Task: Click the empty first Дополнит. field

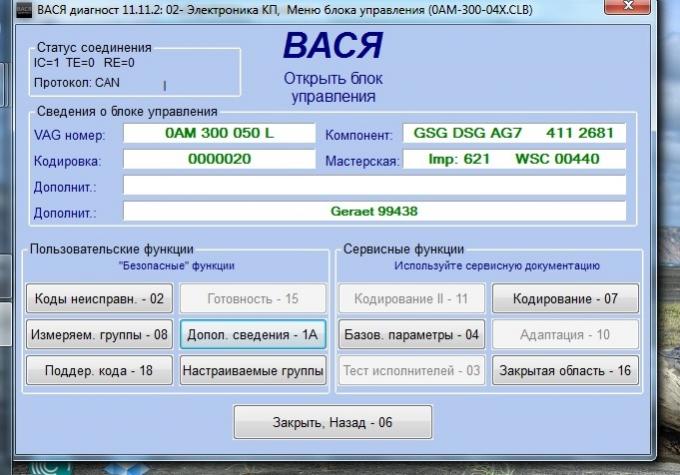Action: coord(374,185)
